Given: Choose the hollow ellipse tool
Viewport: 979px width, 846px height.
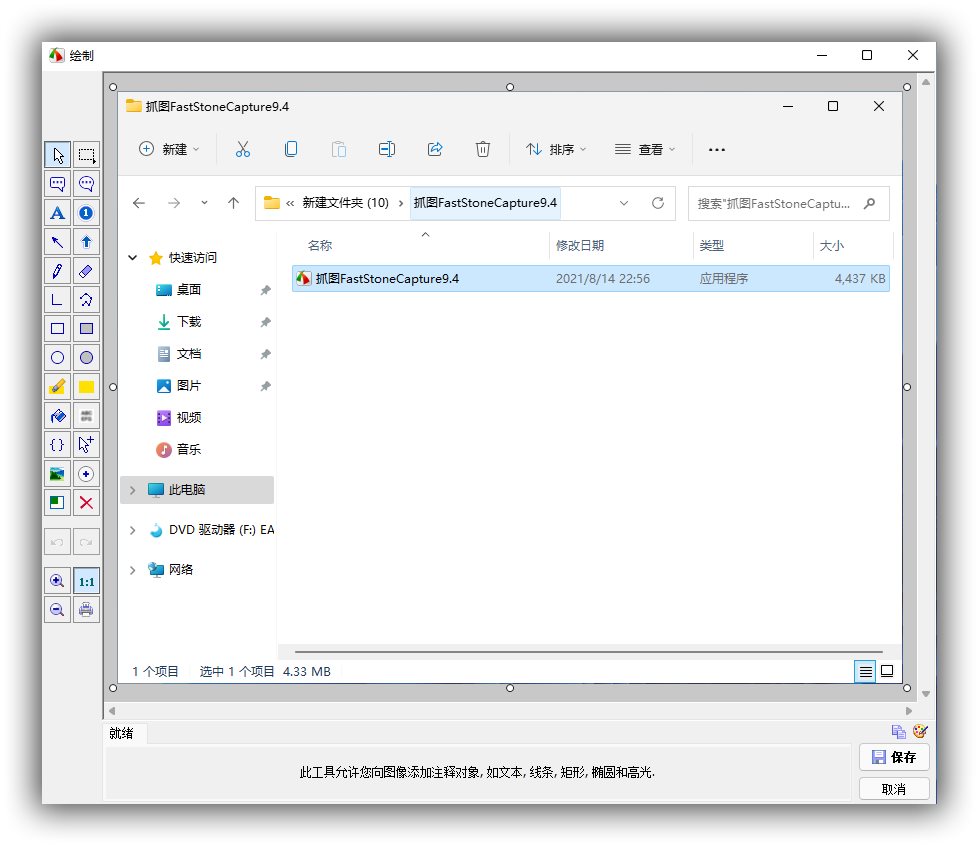Looking at the screenshot, I should (57, 358).
